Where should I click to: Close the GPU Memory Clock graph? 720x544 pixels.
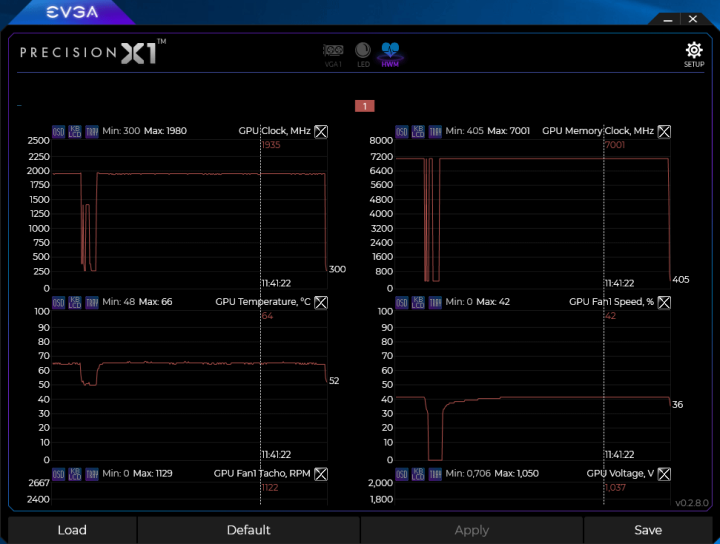click(664, 132)
